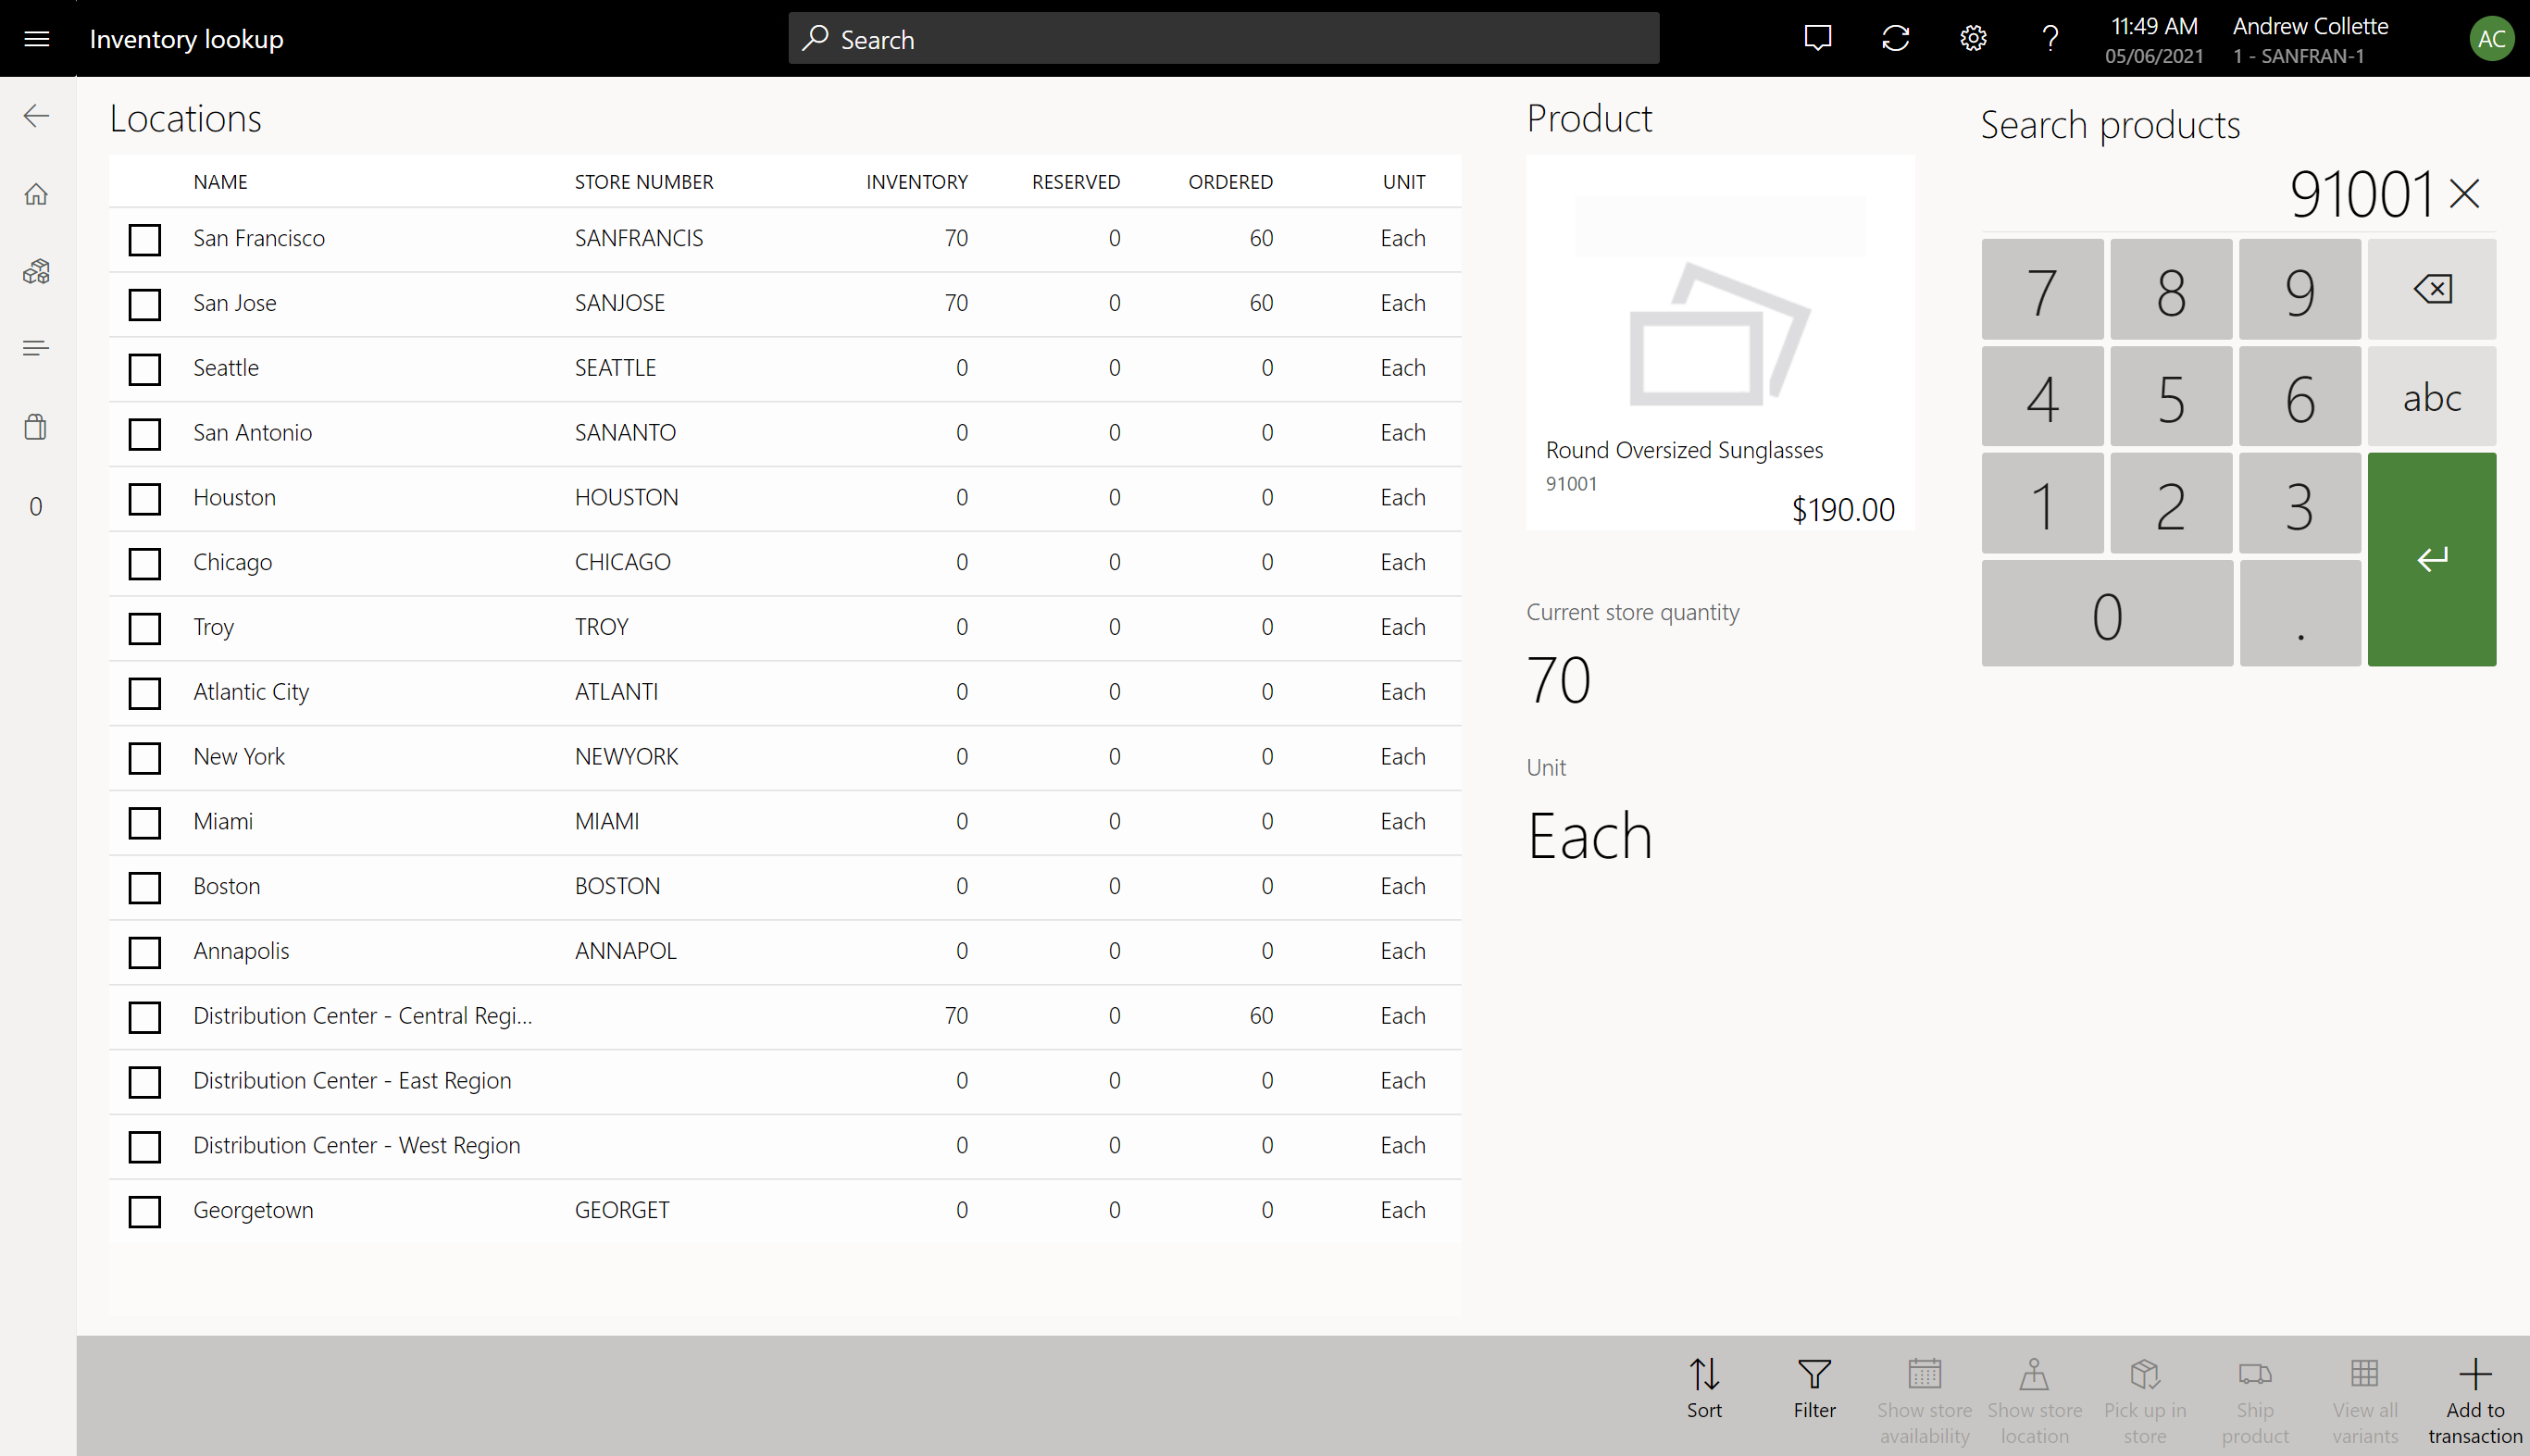Toggle the Seattle location checkbox
The height and width of the screenshot is (1456, 2530).
pyautogui.click(x=144, y=367)
